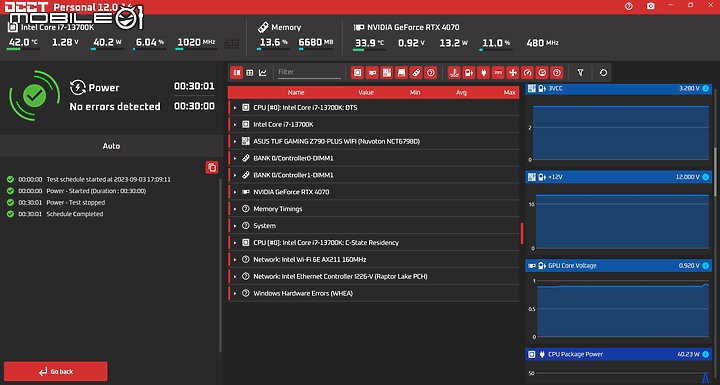The image size is (720, 385).
Task: Expand CPU [#0] Intel Core i7-13700K: DTS
Action: pyautogui.click(x=235, y=108)
